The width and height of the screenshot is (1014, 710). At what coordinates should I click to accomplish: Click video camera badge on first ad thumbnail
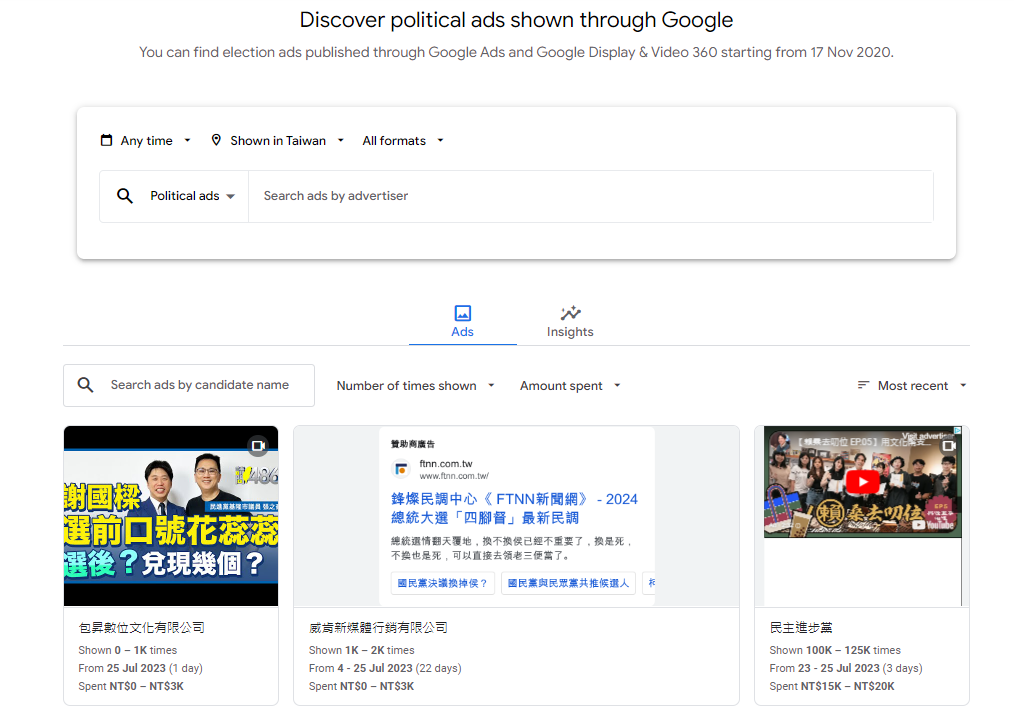(258, 446)
